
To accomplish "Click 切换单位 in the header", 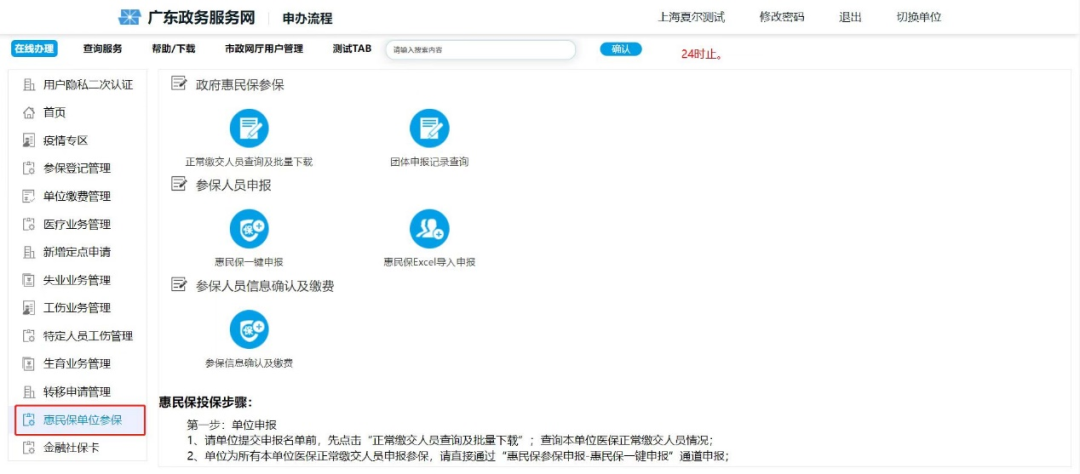I will 918,17.
